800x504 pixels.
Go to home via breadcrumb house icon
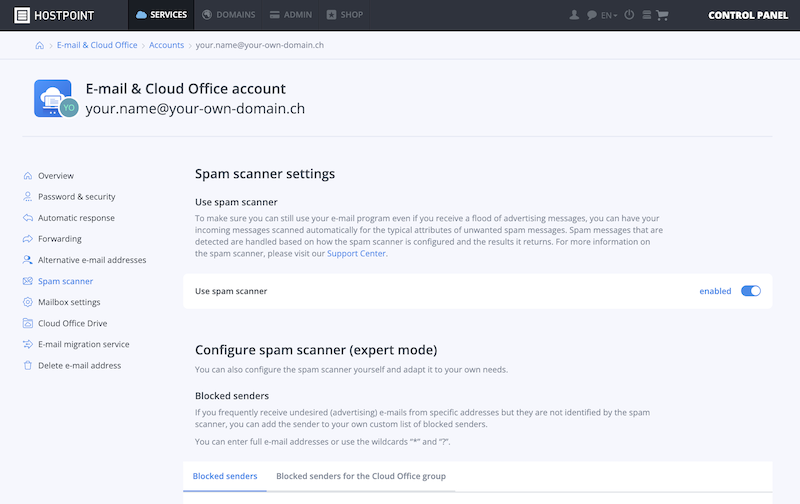[39, 45]
